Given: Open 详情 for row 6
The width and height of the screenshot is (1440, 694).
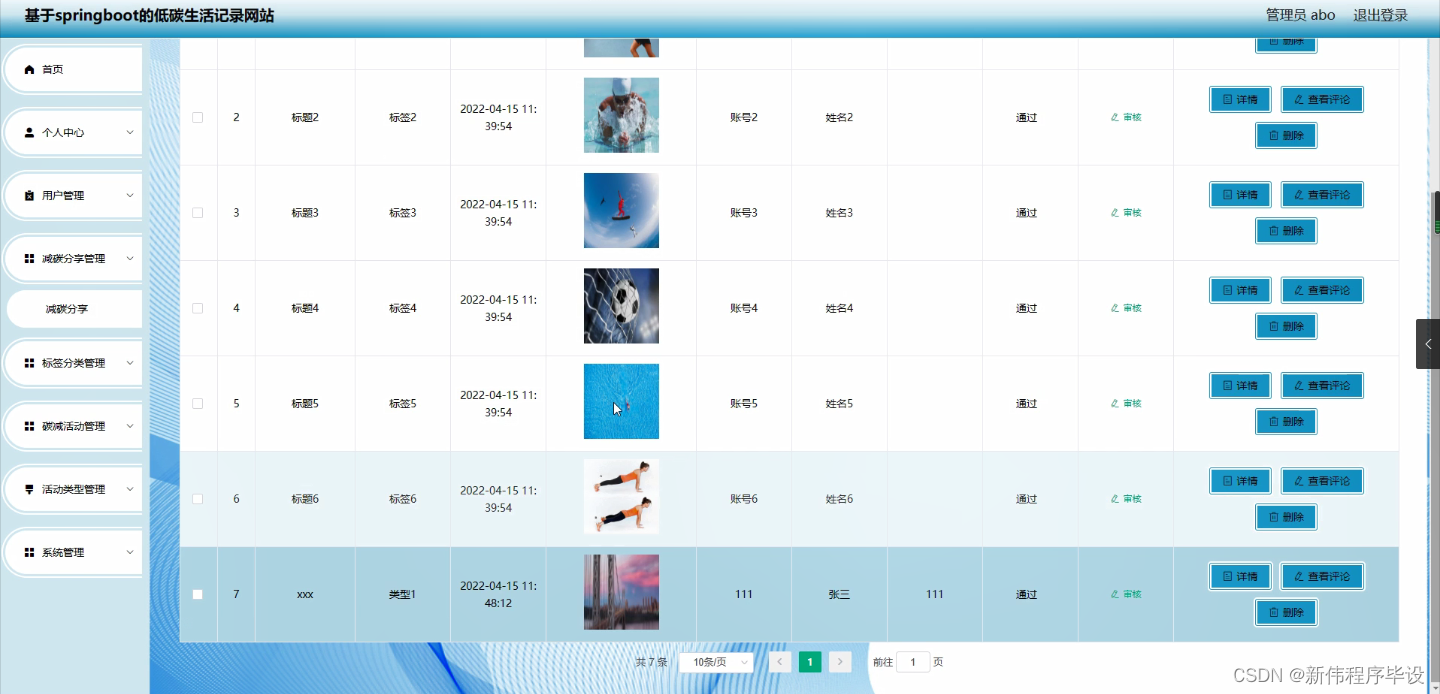Looking at the screenshot, I should pos(1240,481).
